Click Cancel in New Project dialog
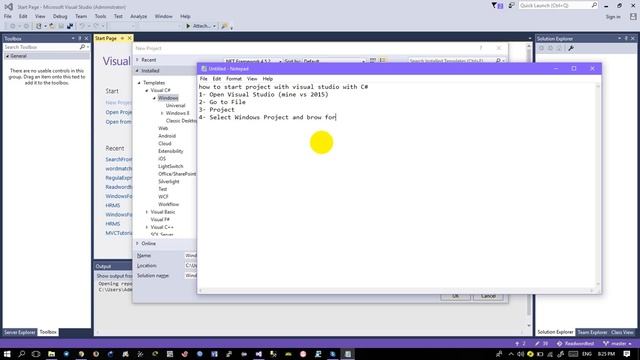The width and height of the screenshot is (640, 360). [488, 296]
